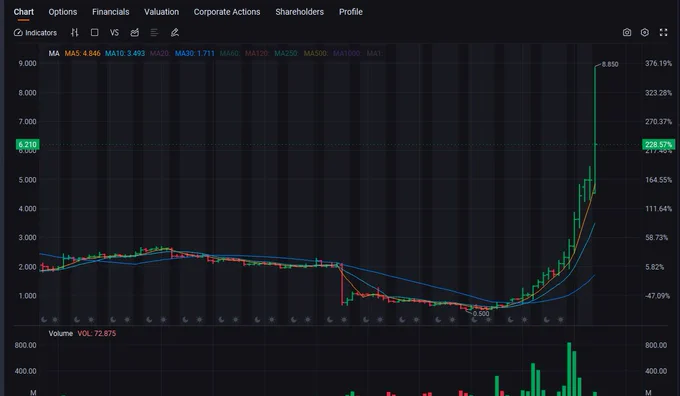Click the MA indicator group label

(54, 53)
